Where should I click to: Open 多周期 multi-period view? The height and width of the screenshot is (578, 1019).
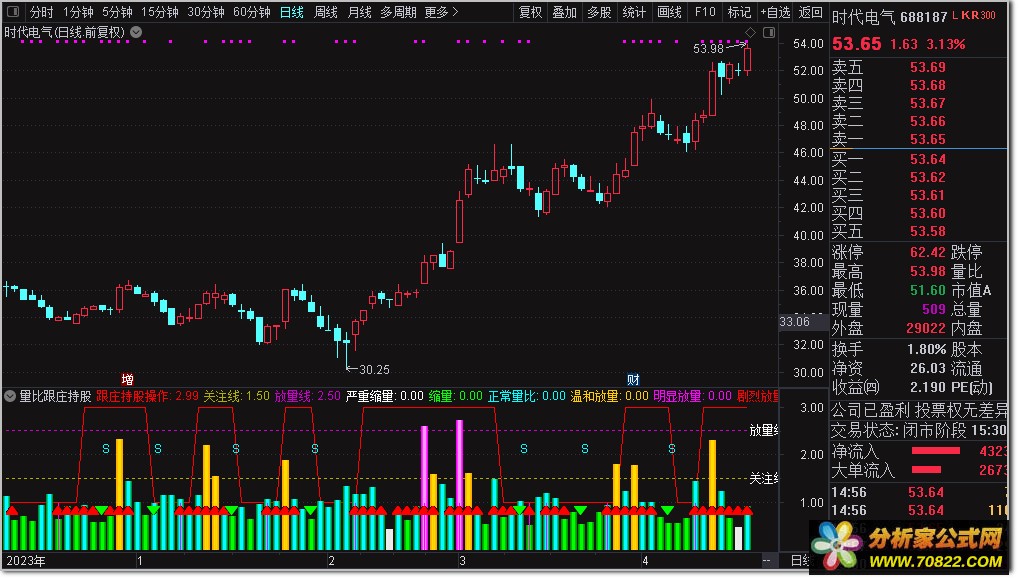[x=398, y=12]
